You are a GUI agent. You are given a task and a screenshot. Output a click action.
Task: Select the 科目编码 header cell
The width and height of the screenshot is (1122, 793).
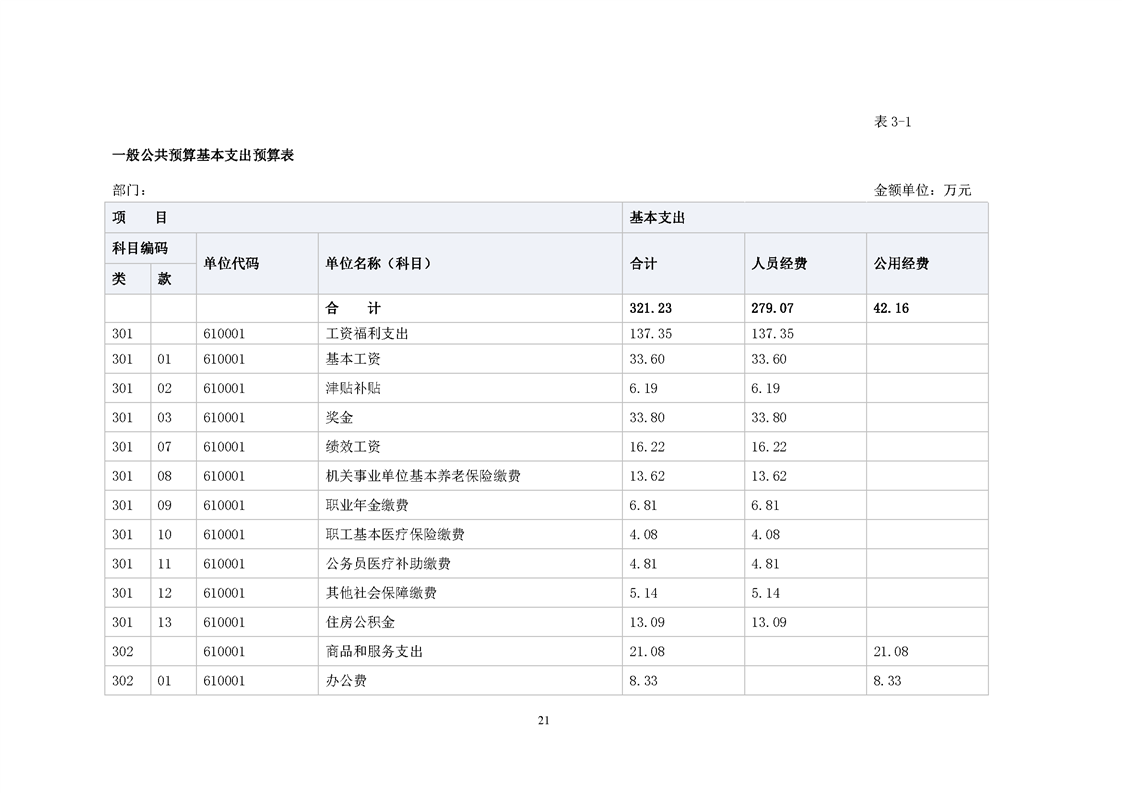150,248
